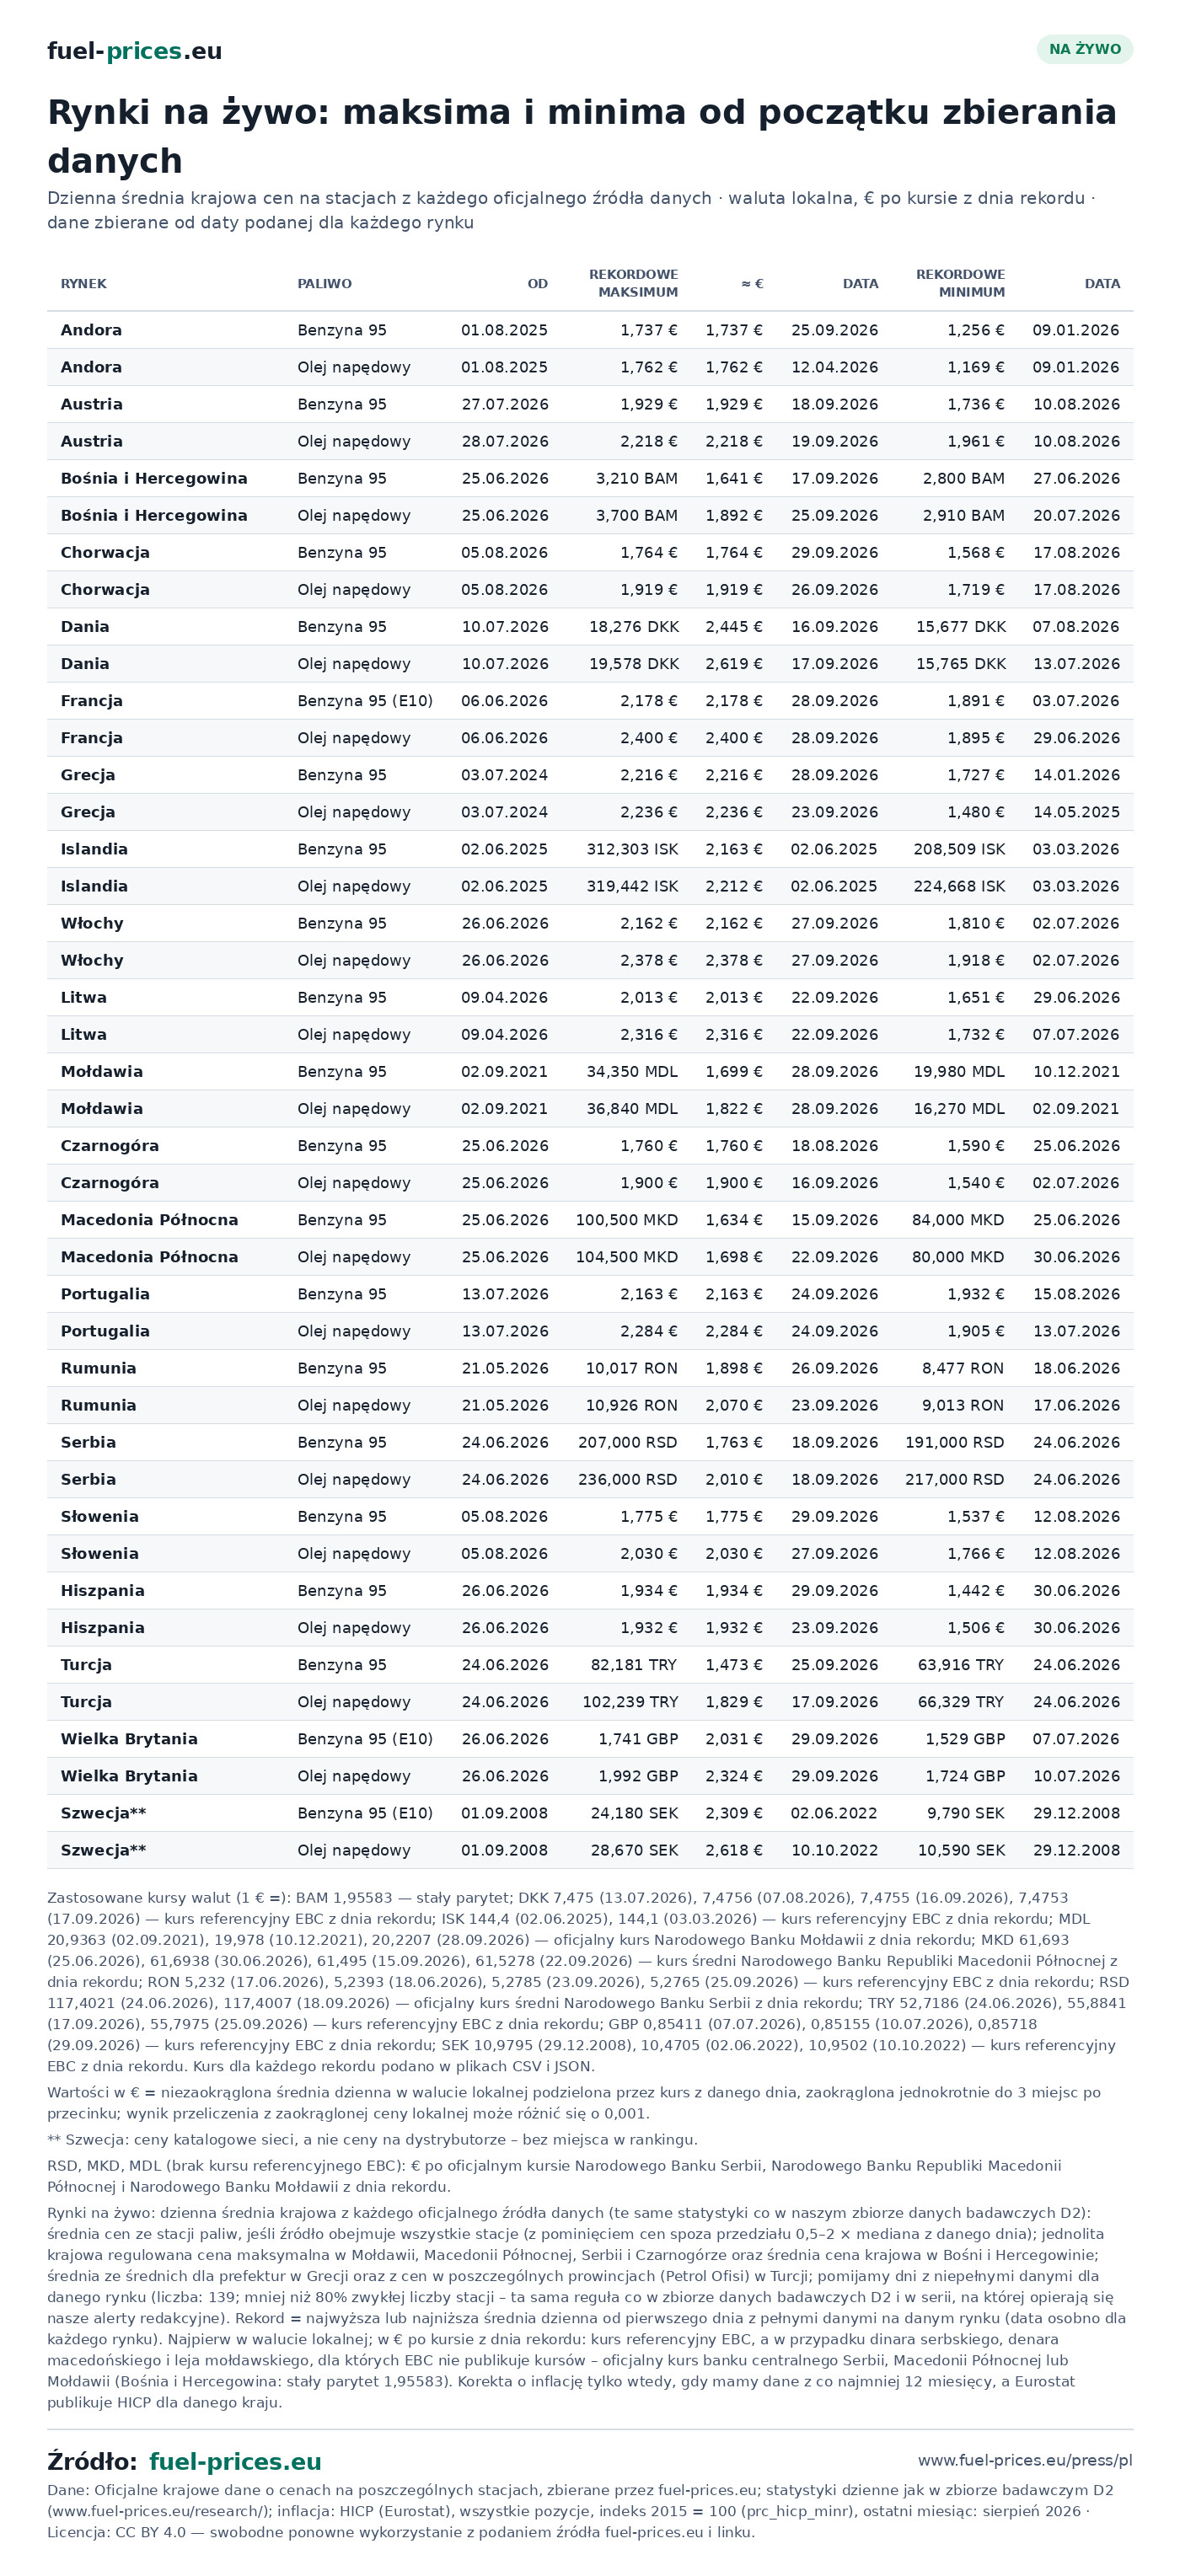The height and width of the screenshot is (2576, 1180).
Task: Click the Szwecja** Benzyna 95 (E10) row
Action: pos(590,1812)
